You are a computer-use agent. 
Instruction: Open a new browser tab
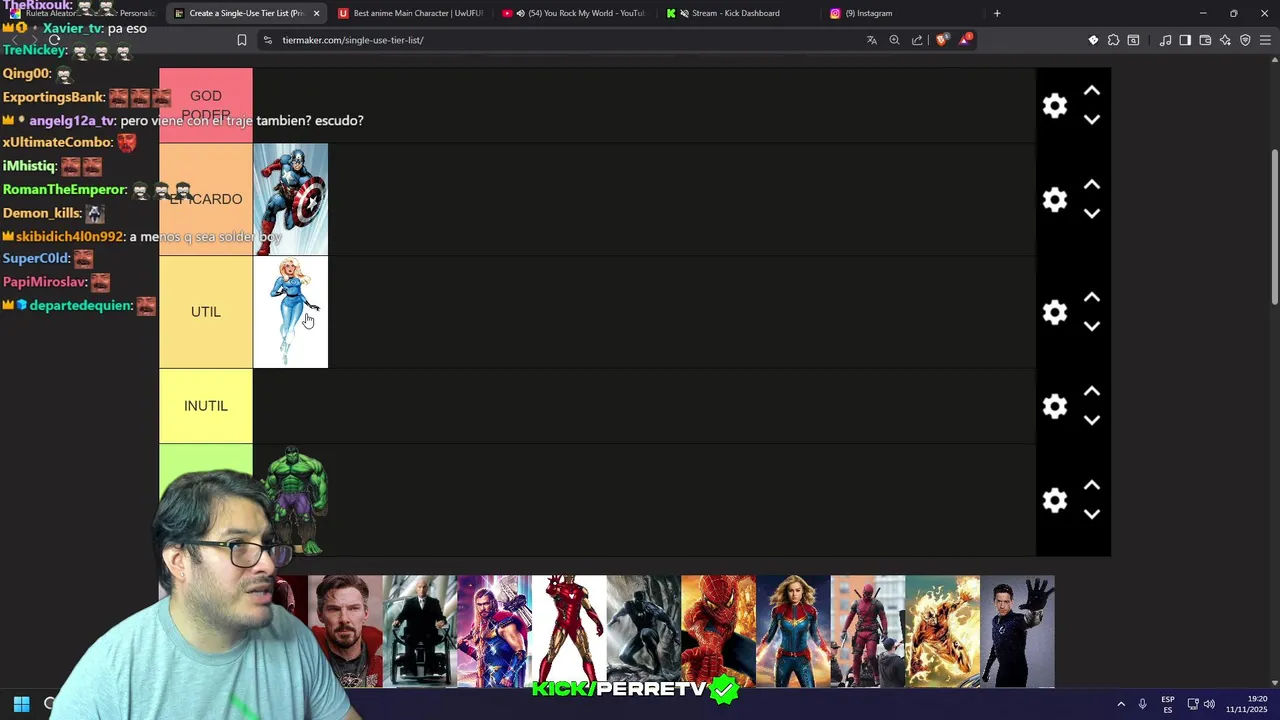996,13
